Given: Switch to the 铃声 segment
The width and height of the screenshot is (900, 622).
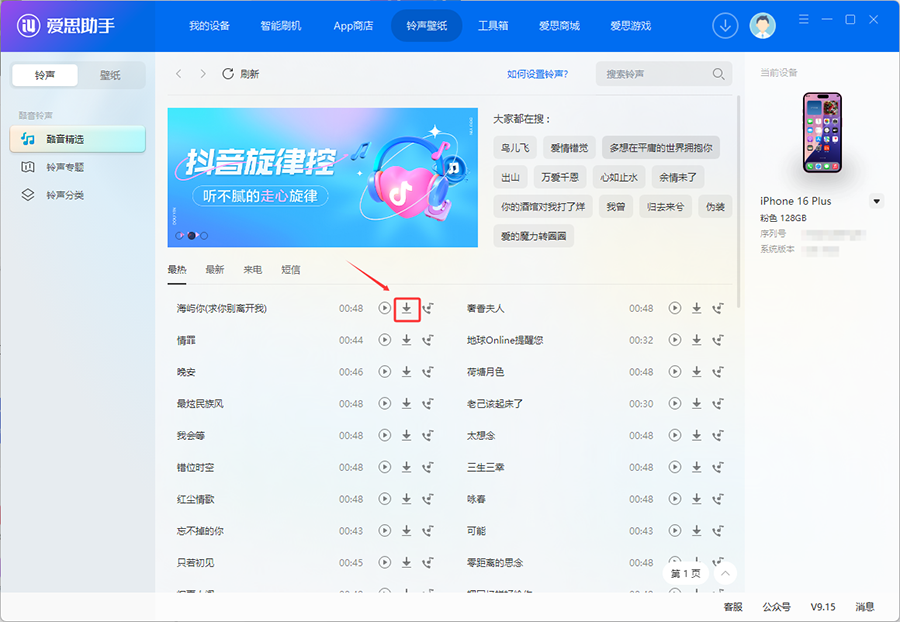Looking at the screenshot, I should [x=45, y=75].
